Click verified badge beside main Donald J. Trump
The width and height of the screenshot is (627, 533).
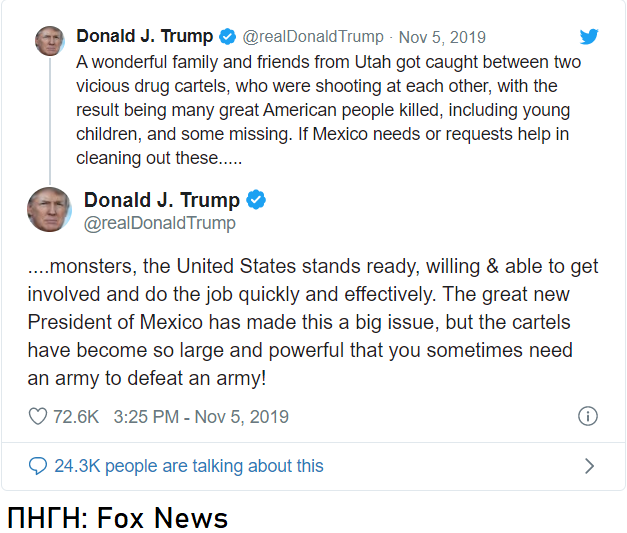[256, 200]
